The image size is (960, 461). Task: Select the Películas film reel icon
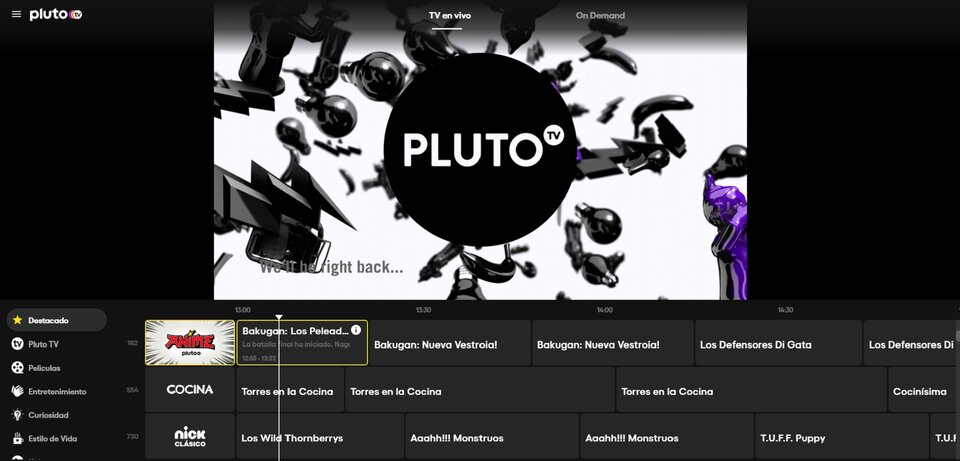tap(17, 368)
